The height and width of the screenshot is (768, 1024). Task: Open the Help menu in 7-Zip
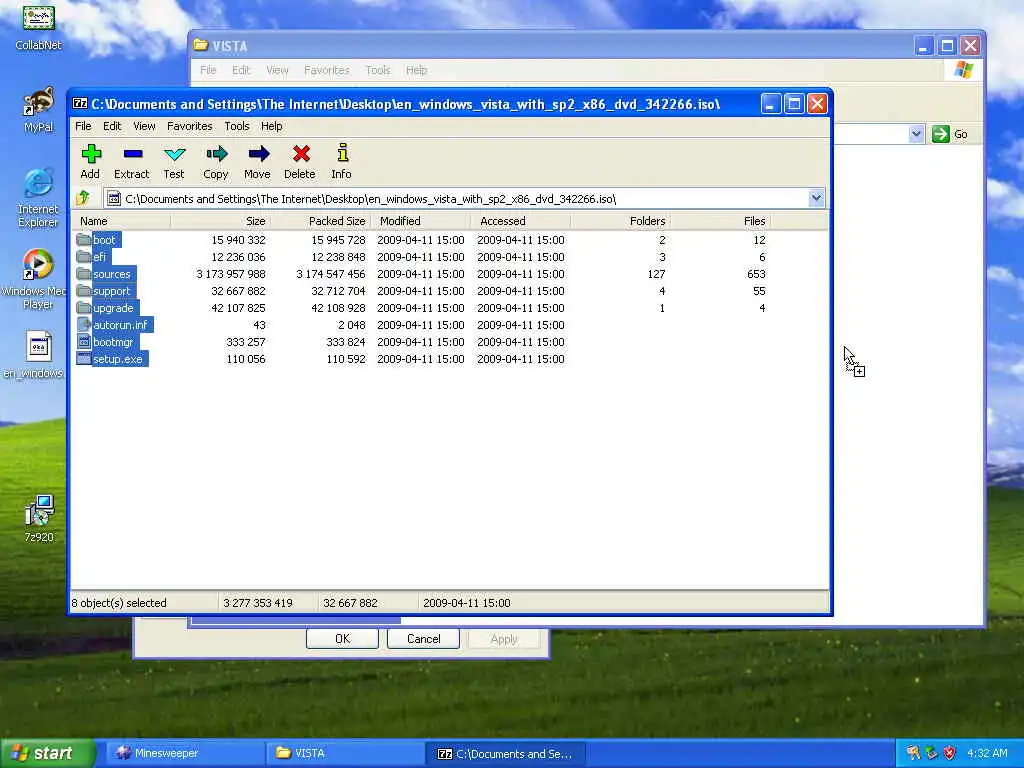pos(272,126)
